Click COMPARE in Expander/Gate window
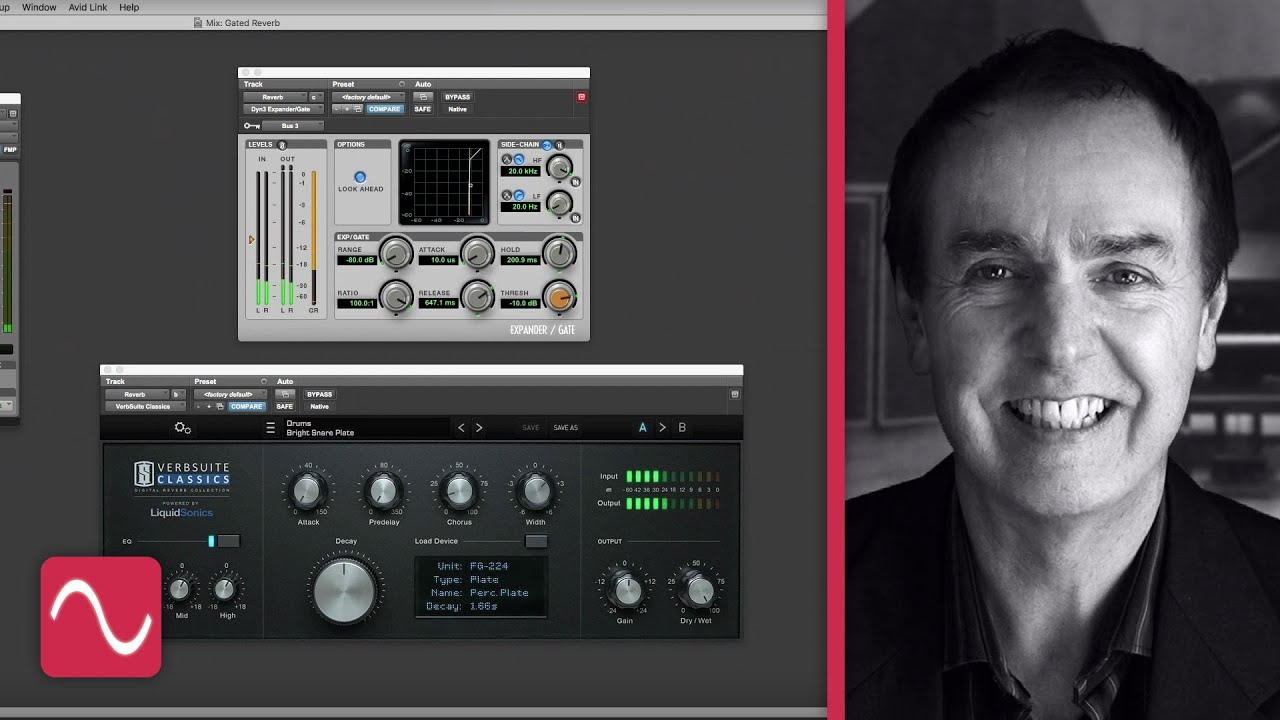This screenshot has height=720, width=1280. (385, 109)
